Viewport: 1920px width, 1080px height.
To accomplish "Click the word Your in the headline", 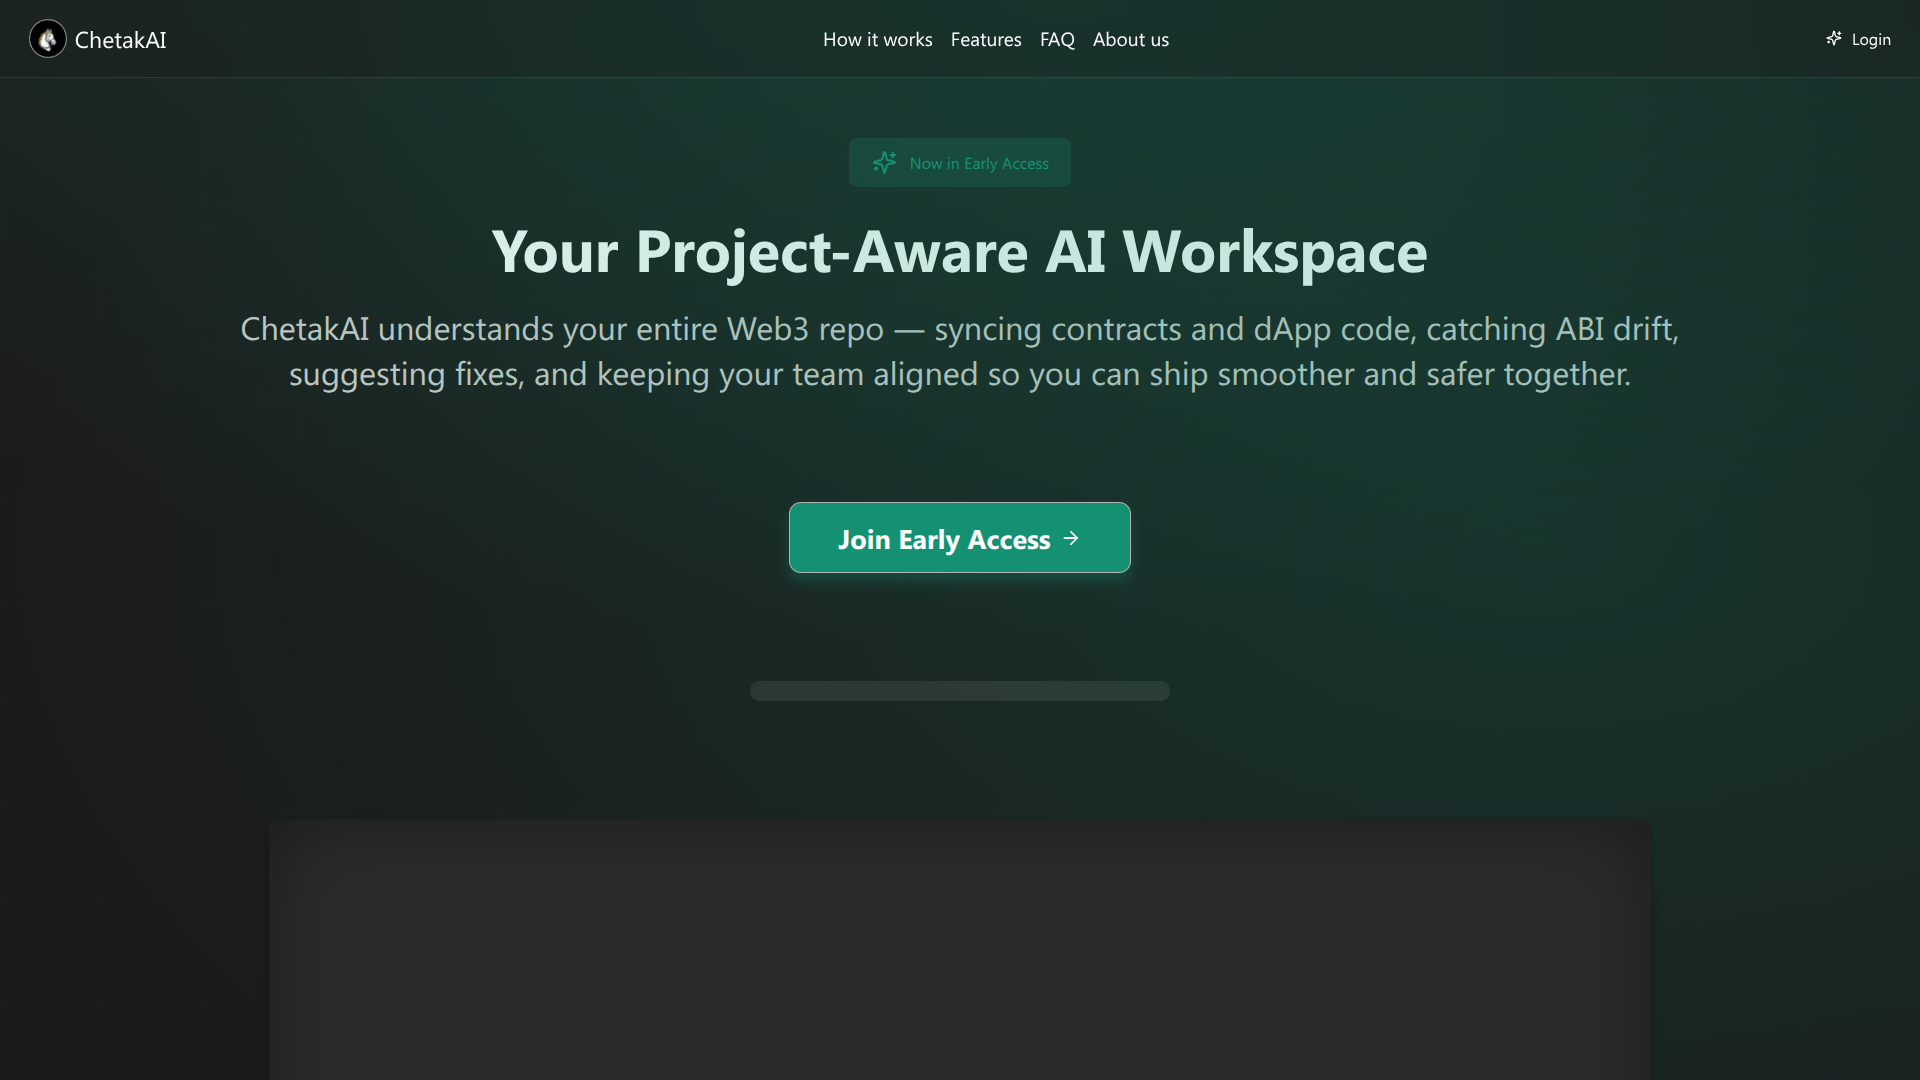I will pyautogui.click(x=555, y=252).
